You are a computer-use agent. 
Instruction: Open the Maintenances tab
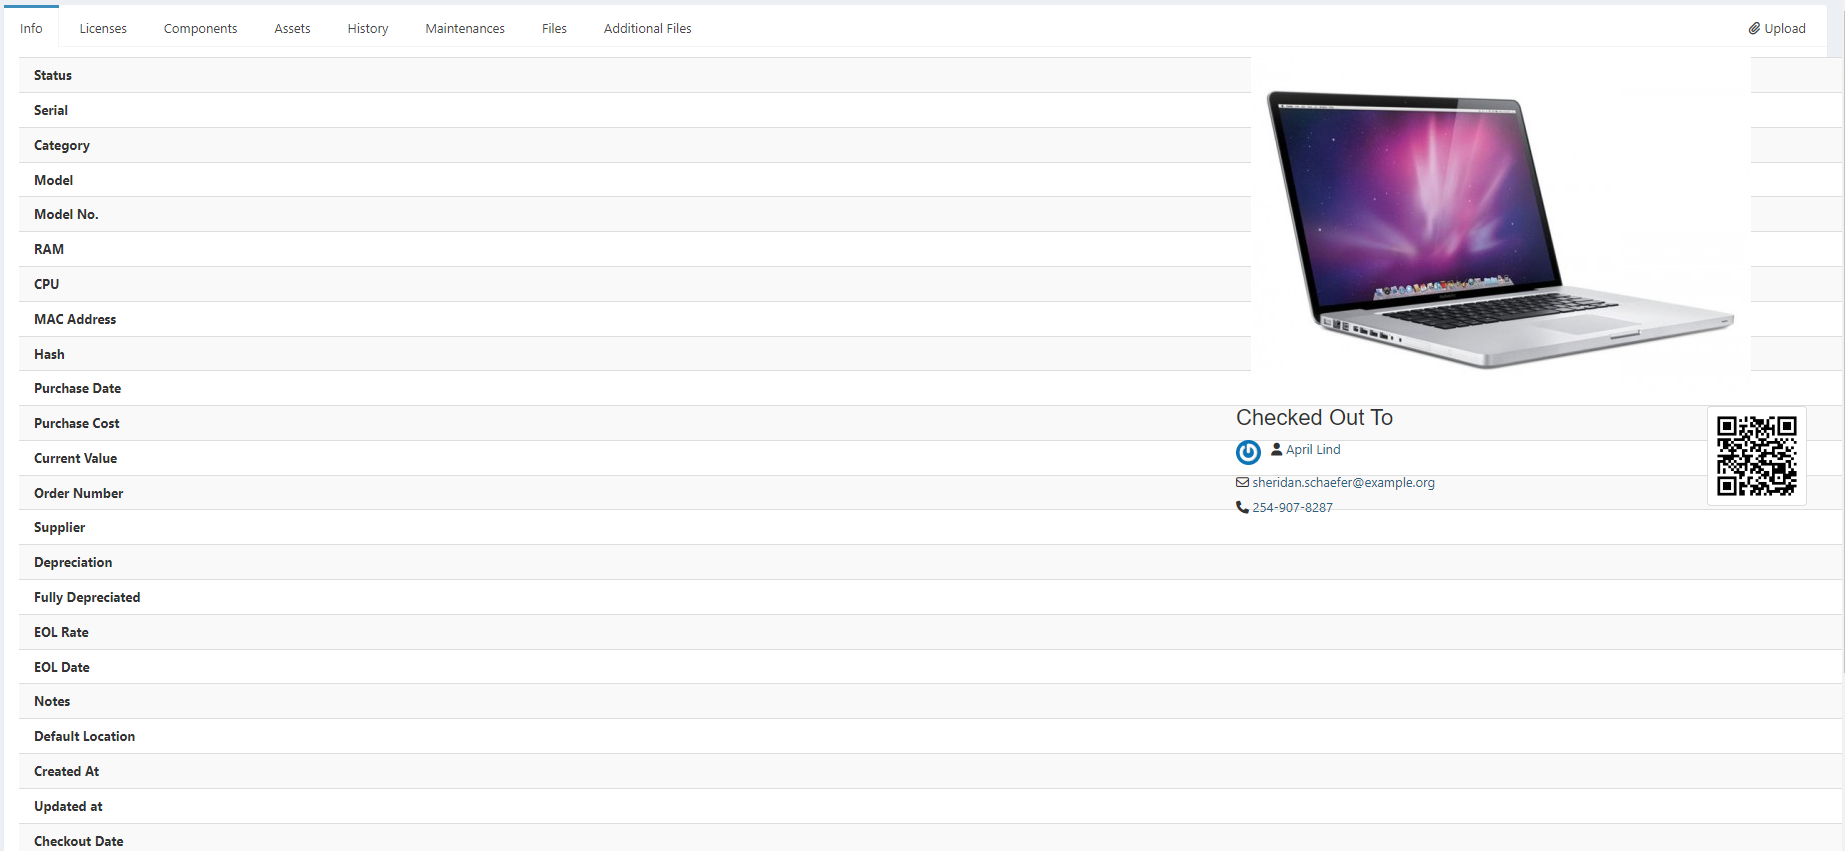pos(465,28)
